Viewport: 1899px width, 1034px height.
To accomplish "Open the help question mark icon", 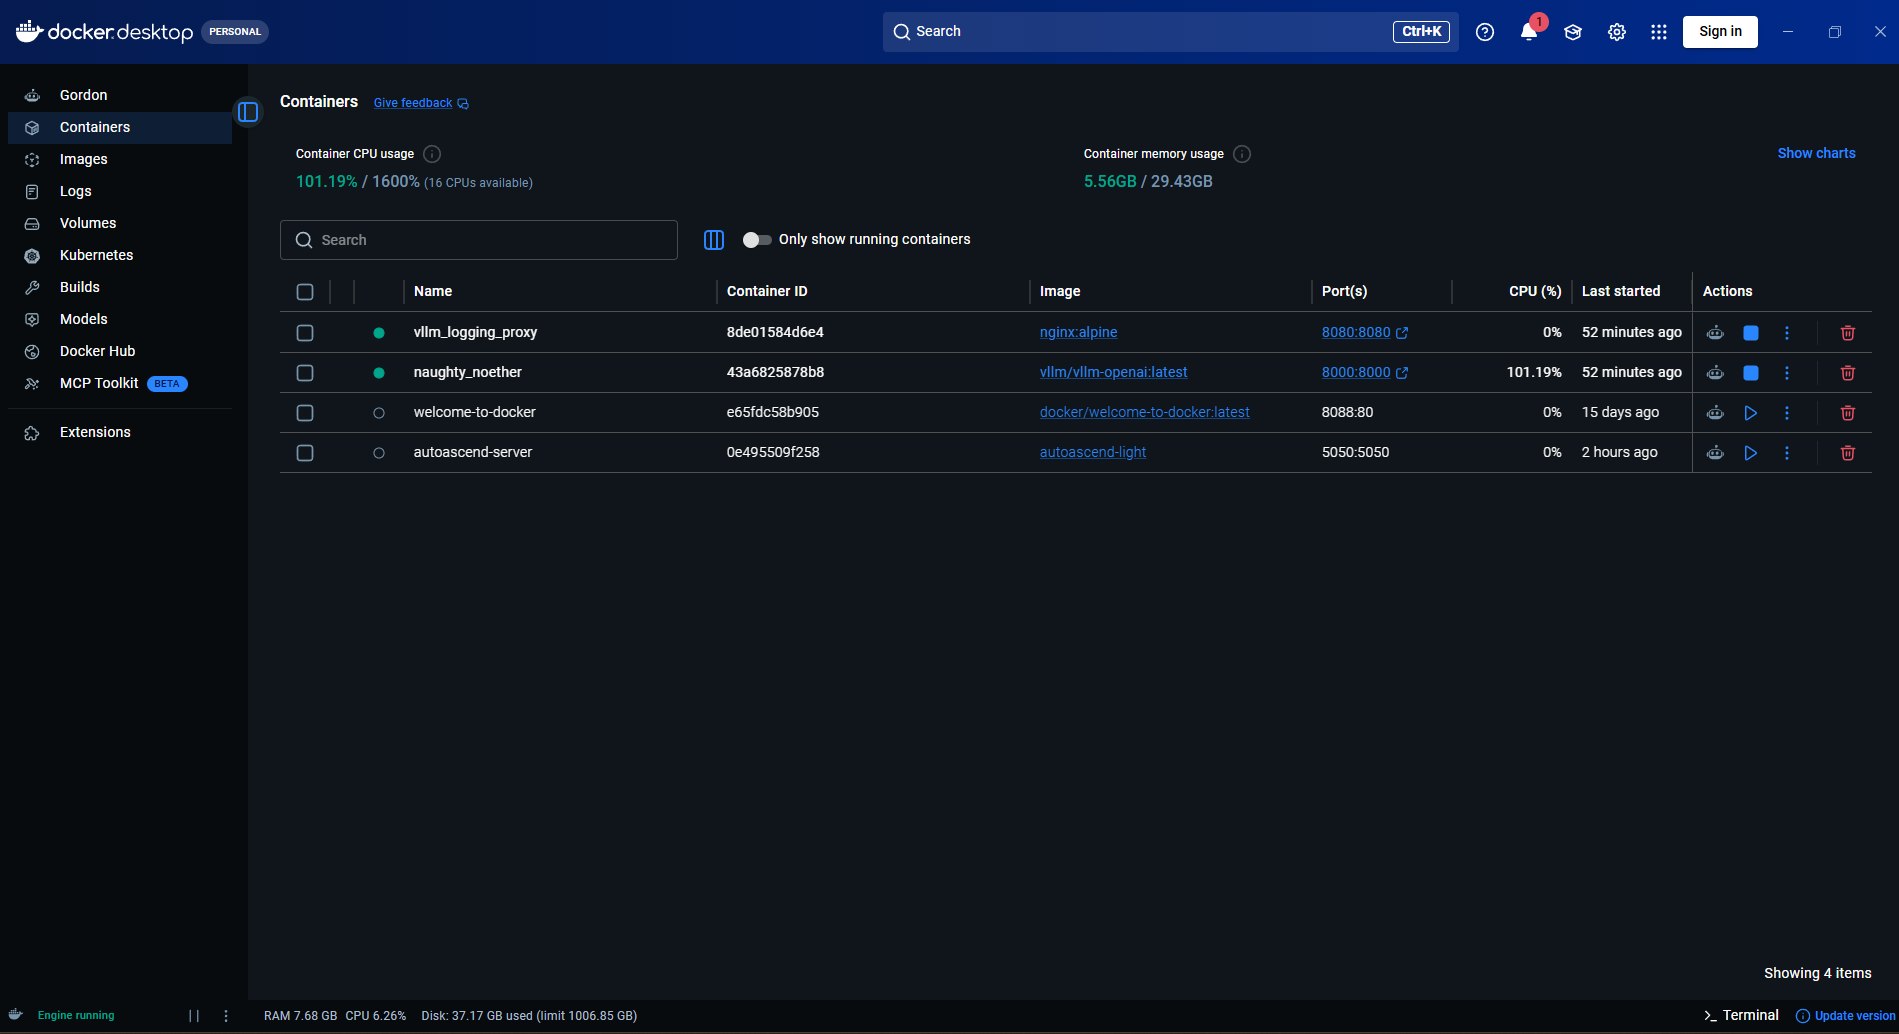I will click(x=1485, y=32).
